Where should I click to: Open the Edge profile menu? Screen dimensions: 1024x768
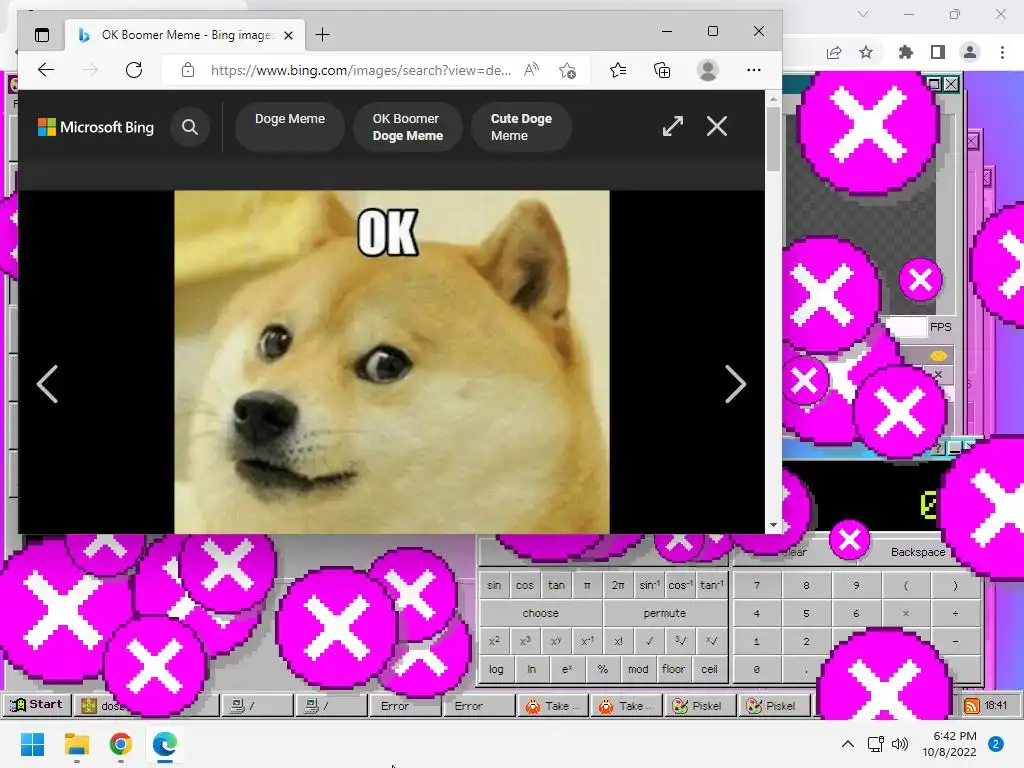[708, 70]
